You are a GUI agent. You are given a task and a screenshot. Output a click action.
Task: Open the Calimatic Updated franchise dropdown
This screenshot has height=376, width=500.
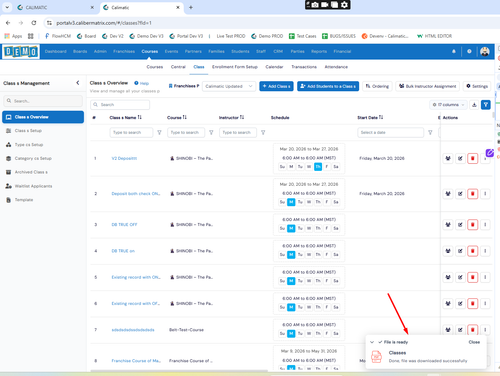tap(229, 86)
